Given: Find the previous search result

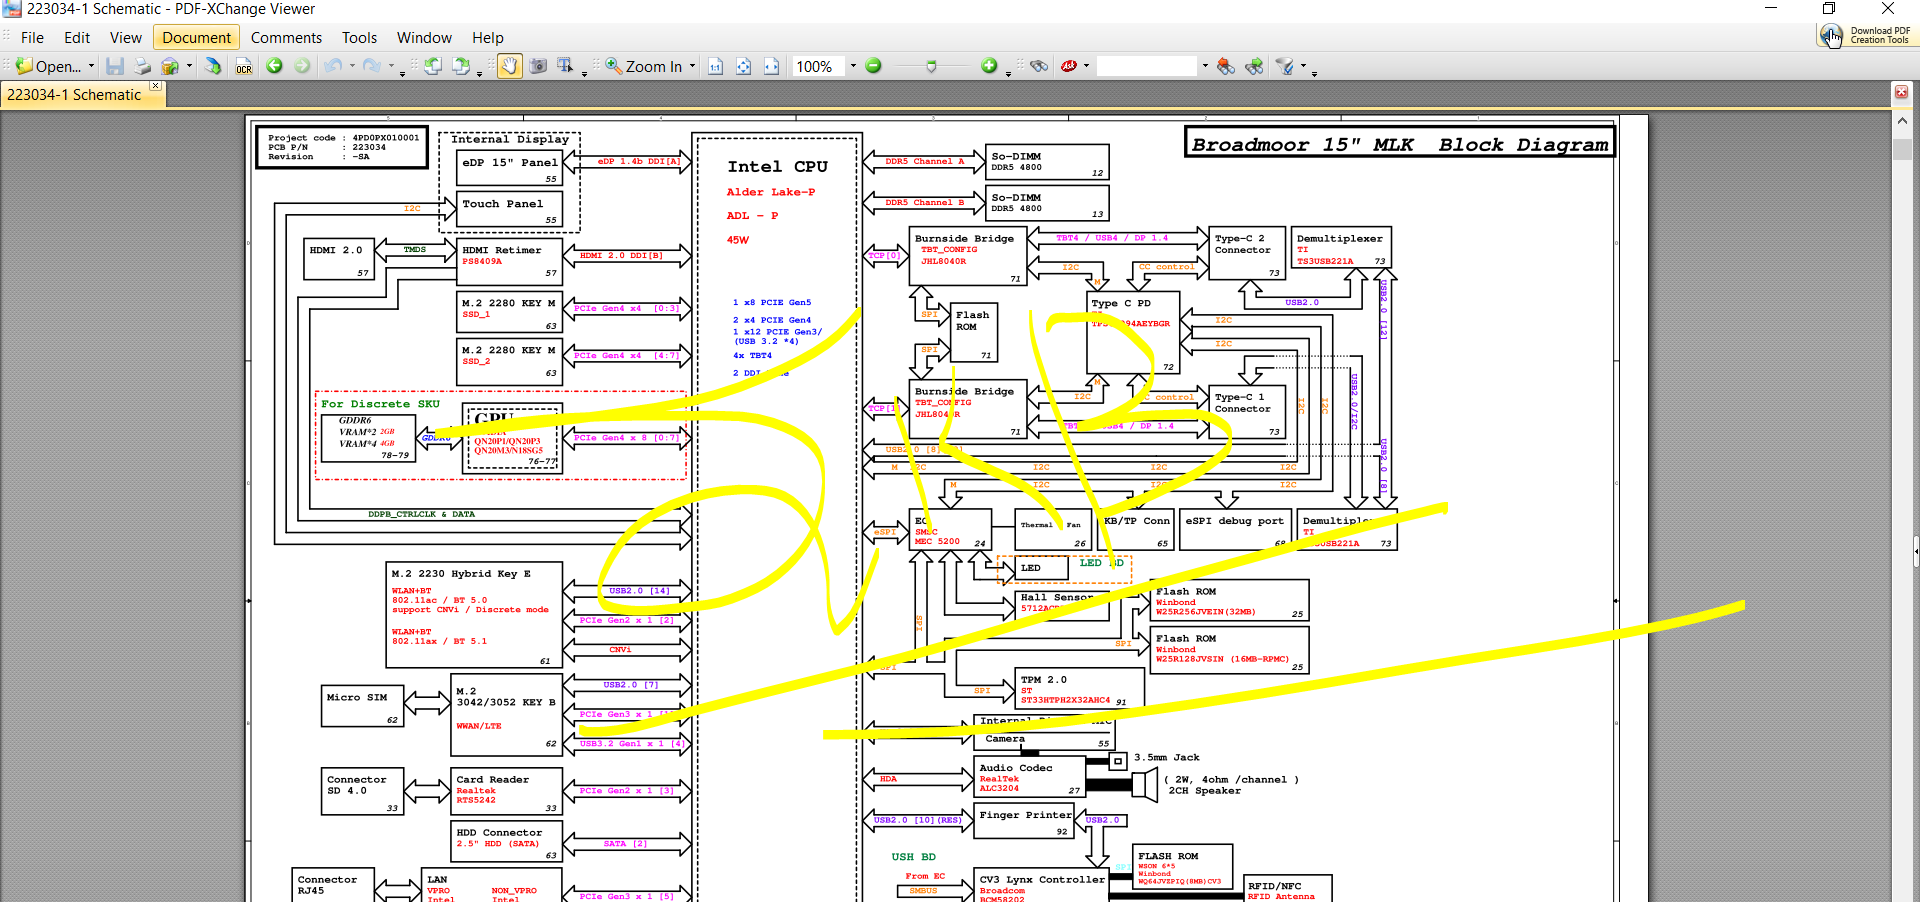Looking at the screenshot, I should [1226, 66].
